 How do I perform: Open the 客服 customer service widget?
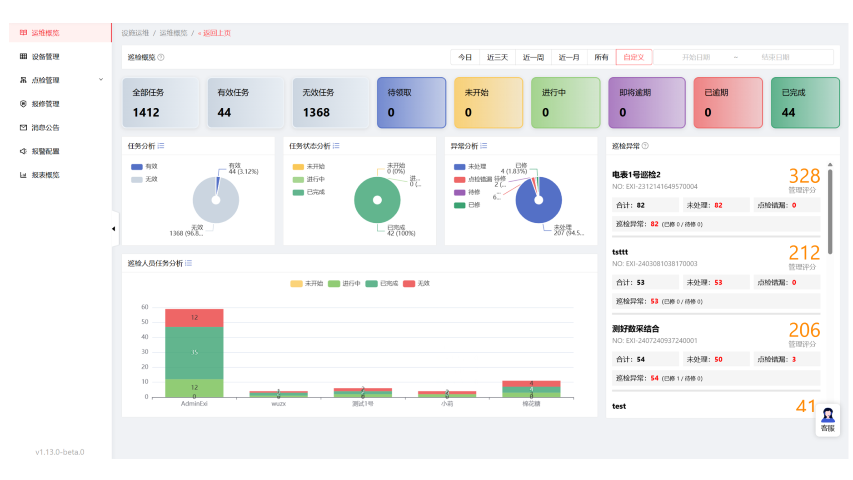click(827, 419)
